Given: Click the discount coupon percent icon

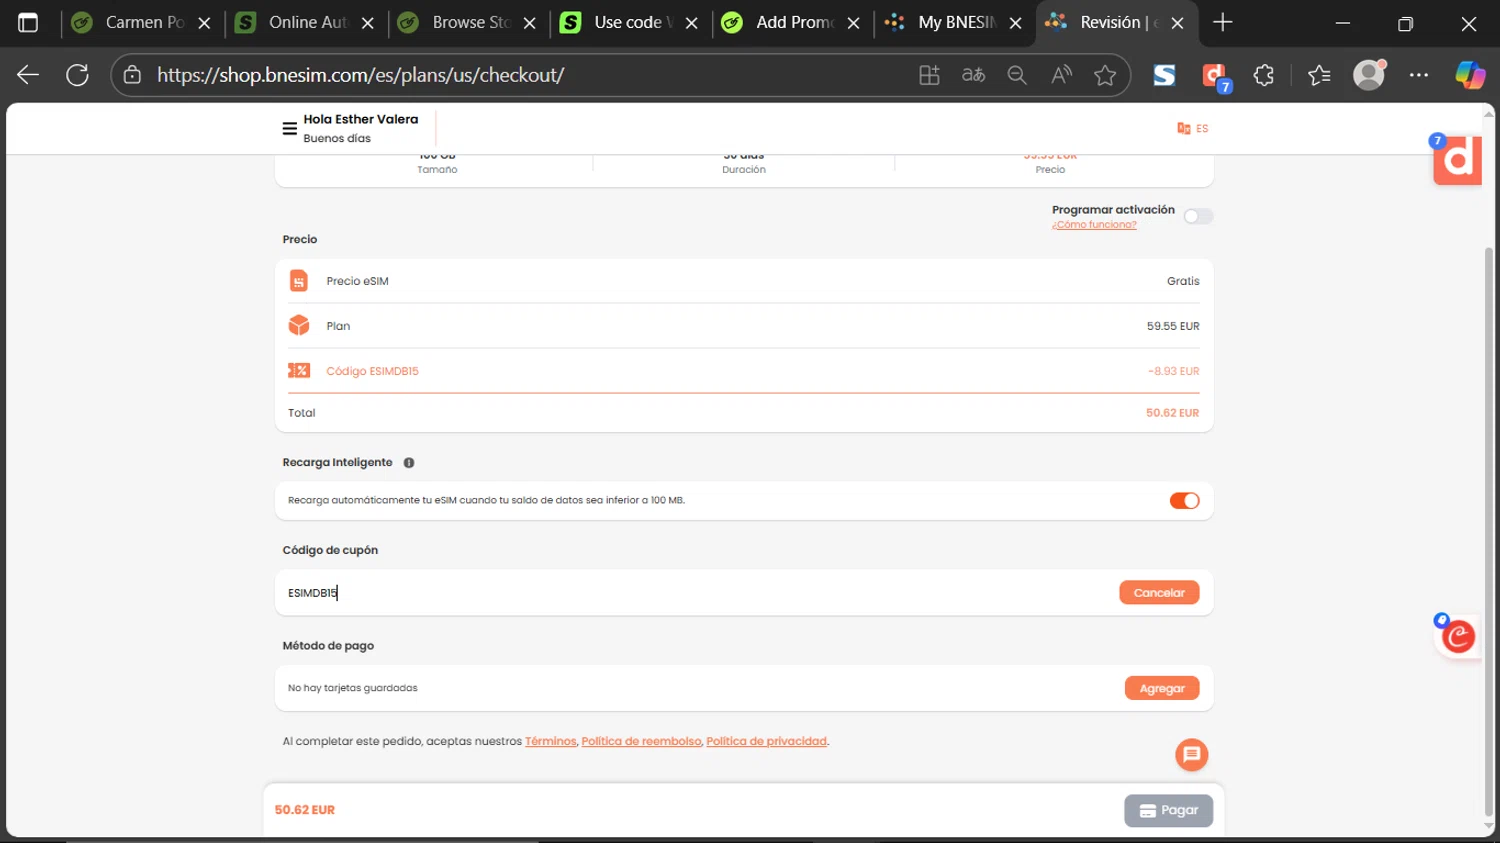Looking at the screenshot, I should coord(299,371).
